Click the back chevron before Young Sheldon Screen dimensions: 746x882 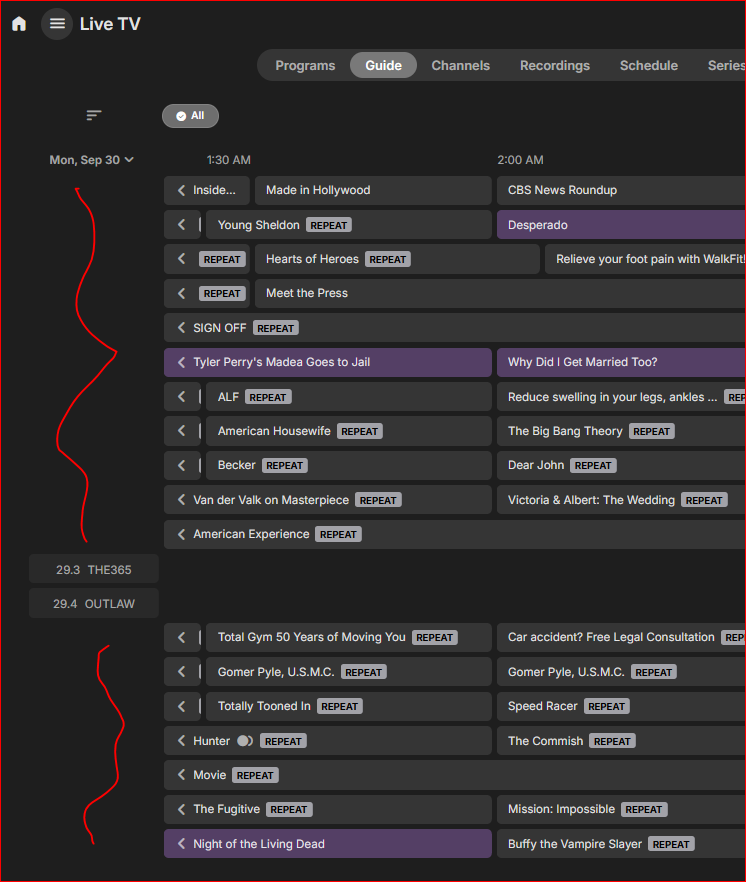[181, 225]
